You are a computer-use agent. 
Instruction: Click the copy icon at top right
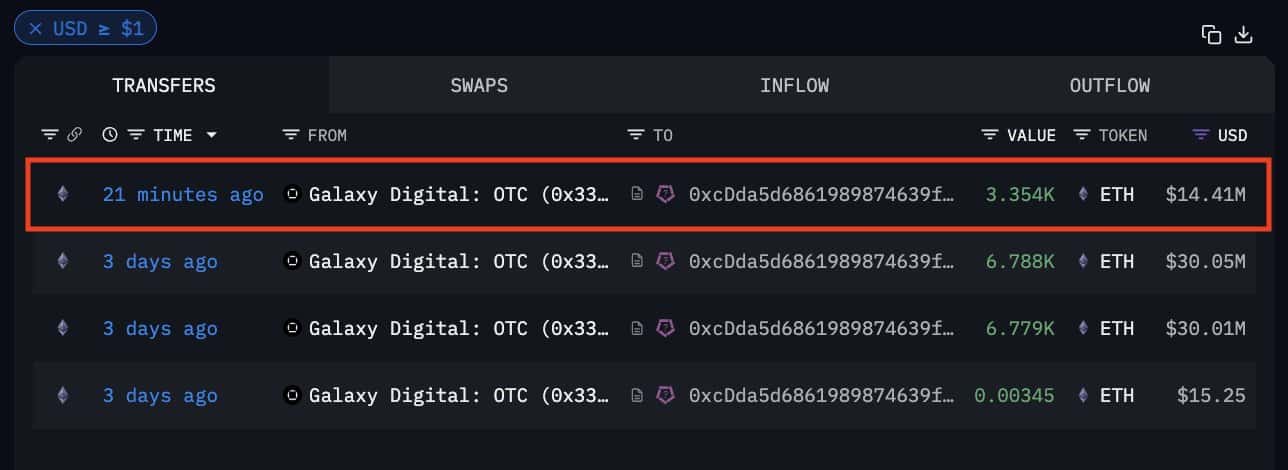[1211, 35]
